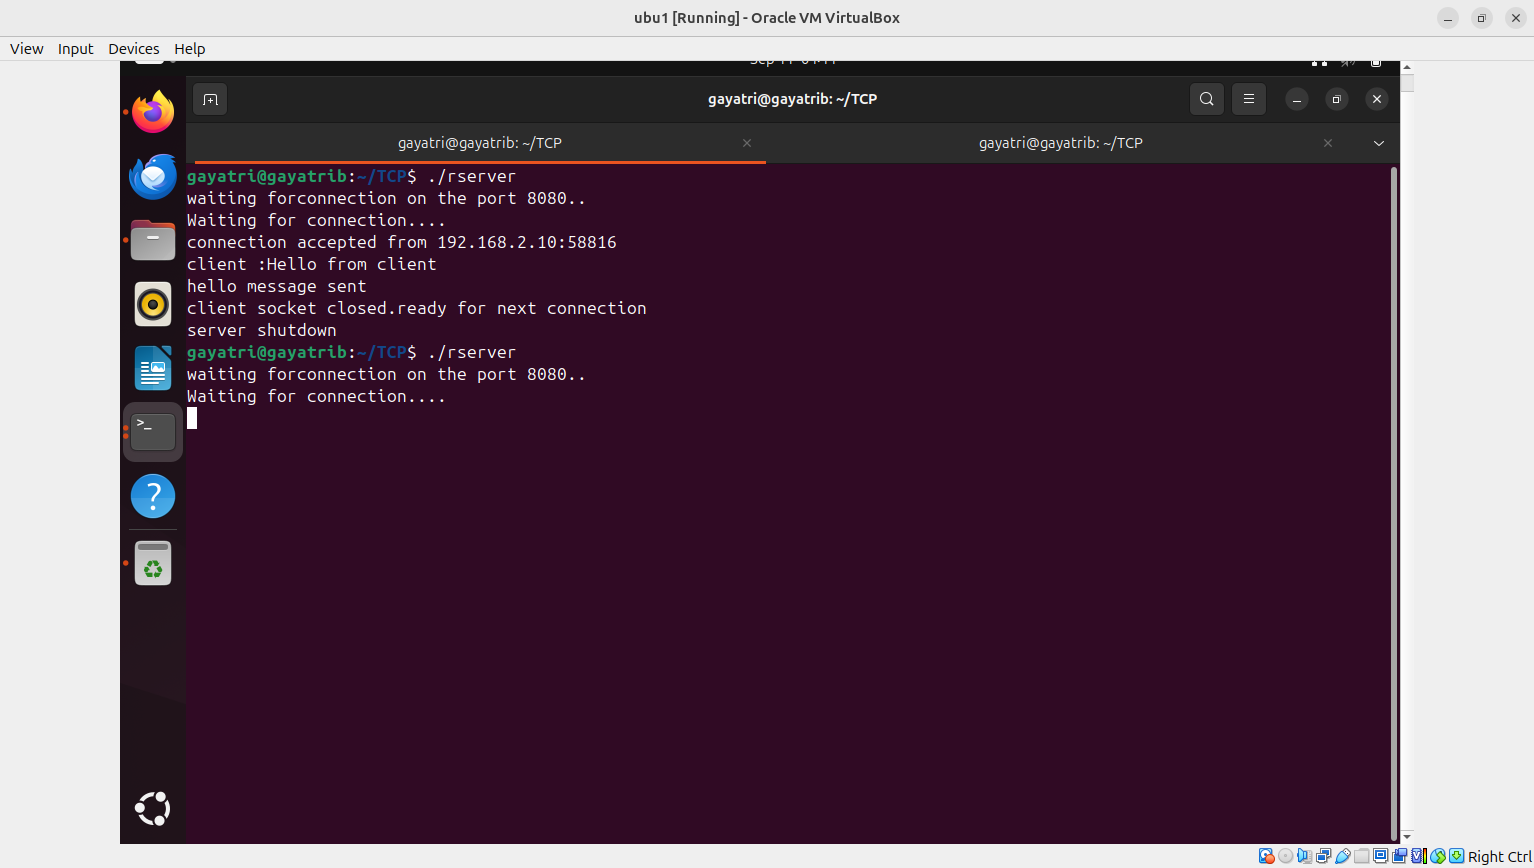Close the second terminal tab
1534x868 pixels.
[x=1328, y=143]
